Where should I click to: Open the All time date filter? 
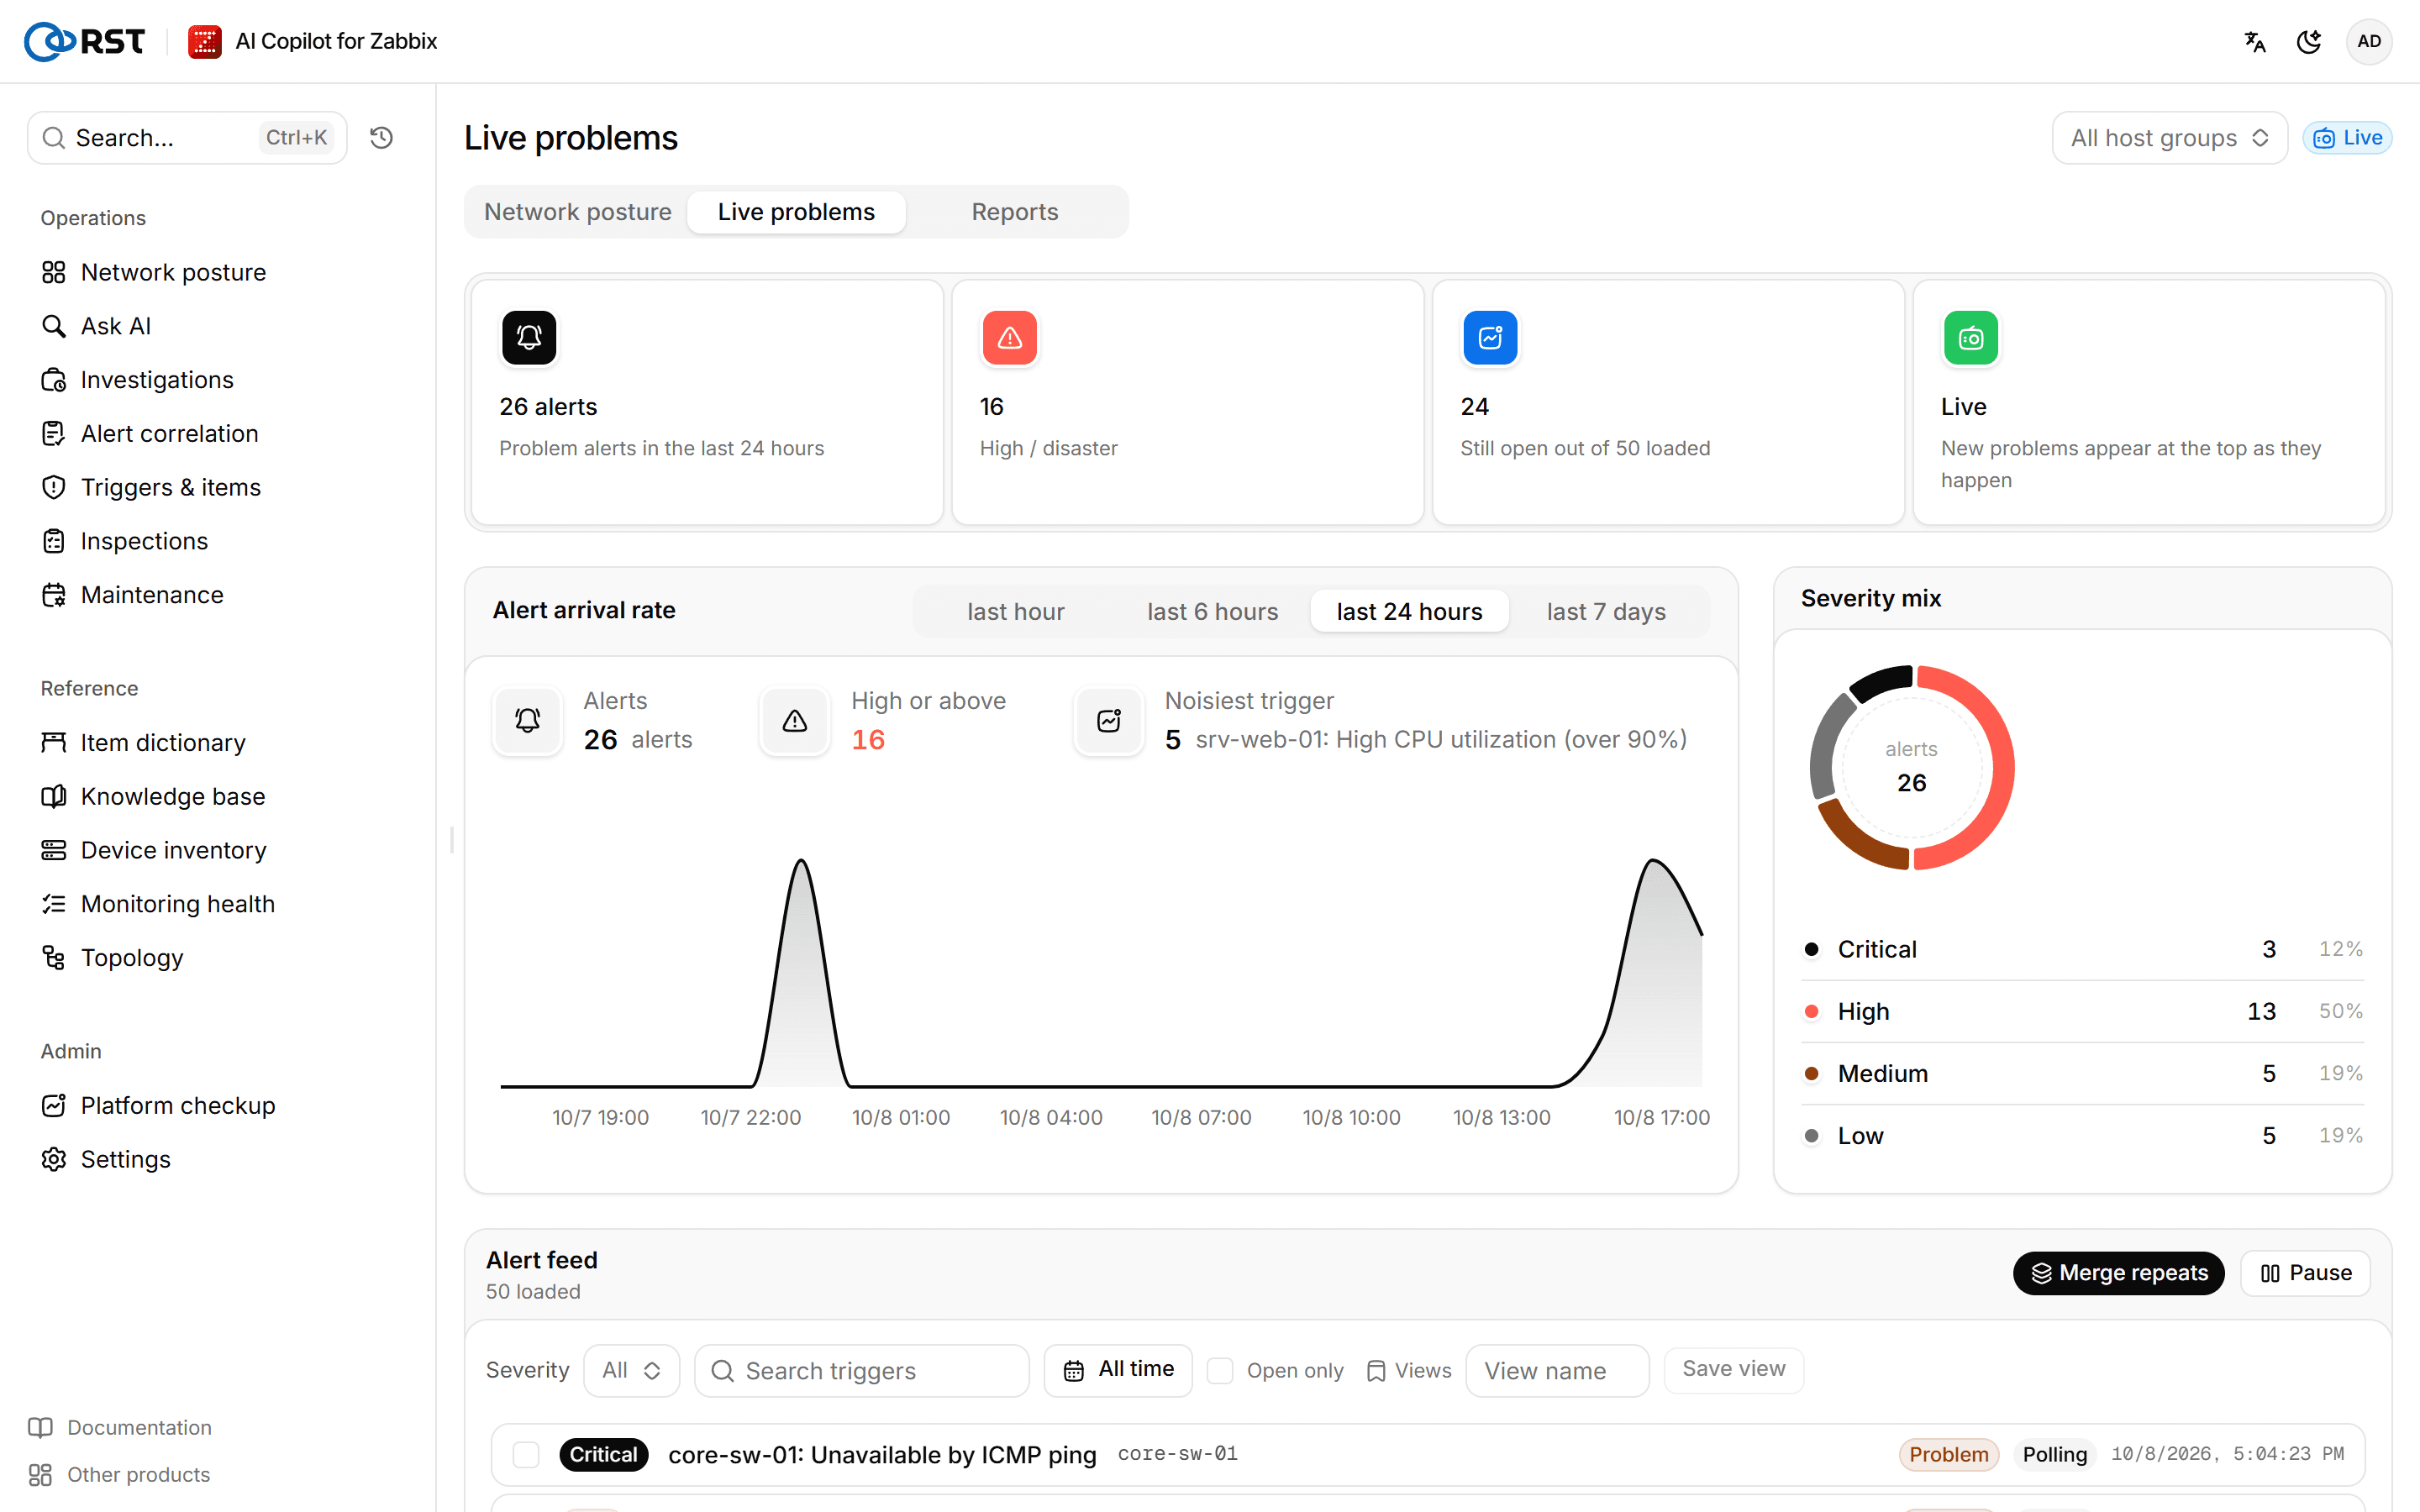pyautogui.click(x=1118, y=1370)
